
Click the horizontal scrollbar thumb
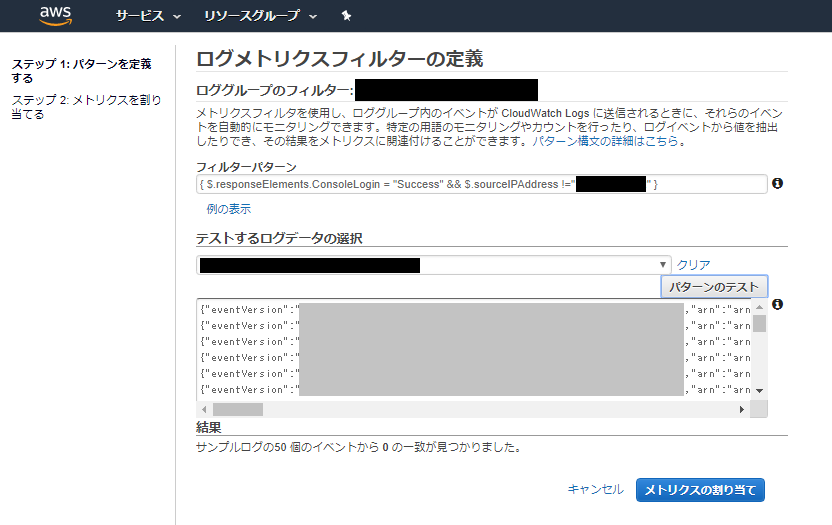238,409
